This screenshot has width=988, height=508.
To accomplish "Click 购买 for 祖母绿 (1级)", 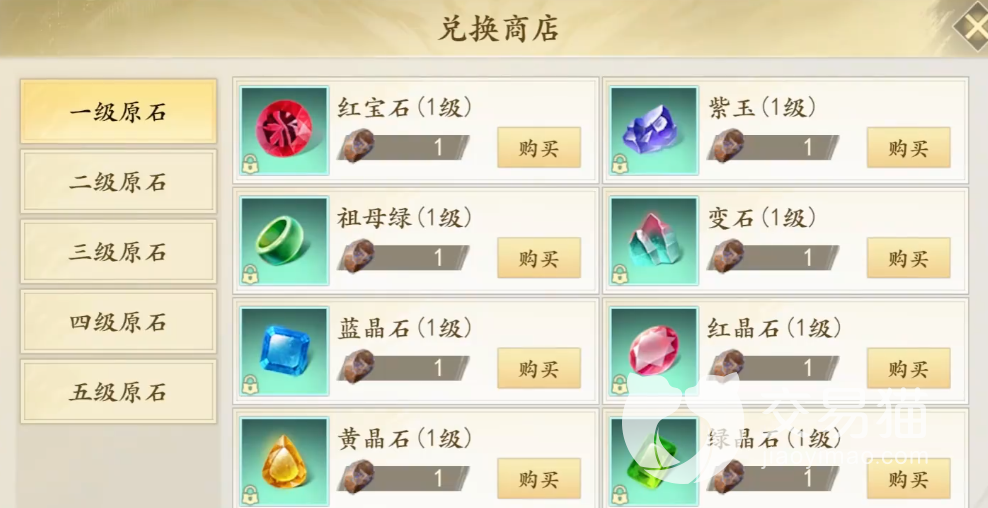I will click(x=539, y=258).
